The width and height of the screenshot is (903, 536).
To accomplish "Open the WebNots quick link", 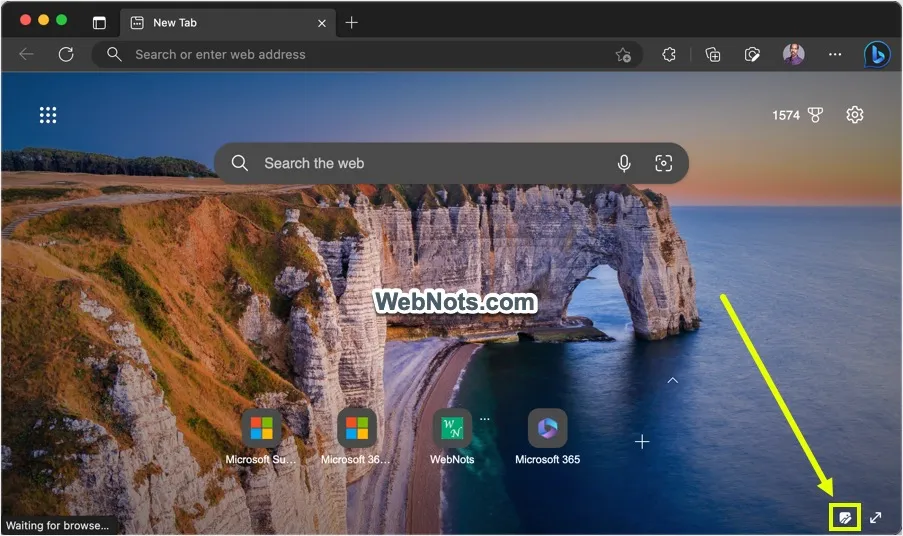I will [452, 438].
